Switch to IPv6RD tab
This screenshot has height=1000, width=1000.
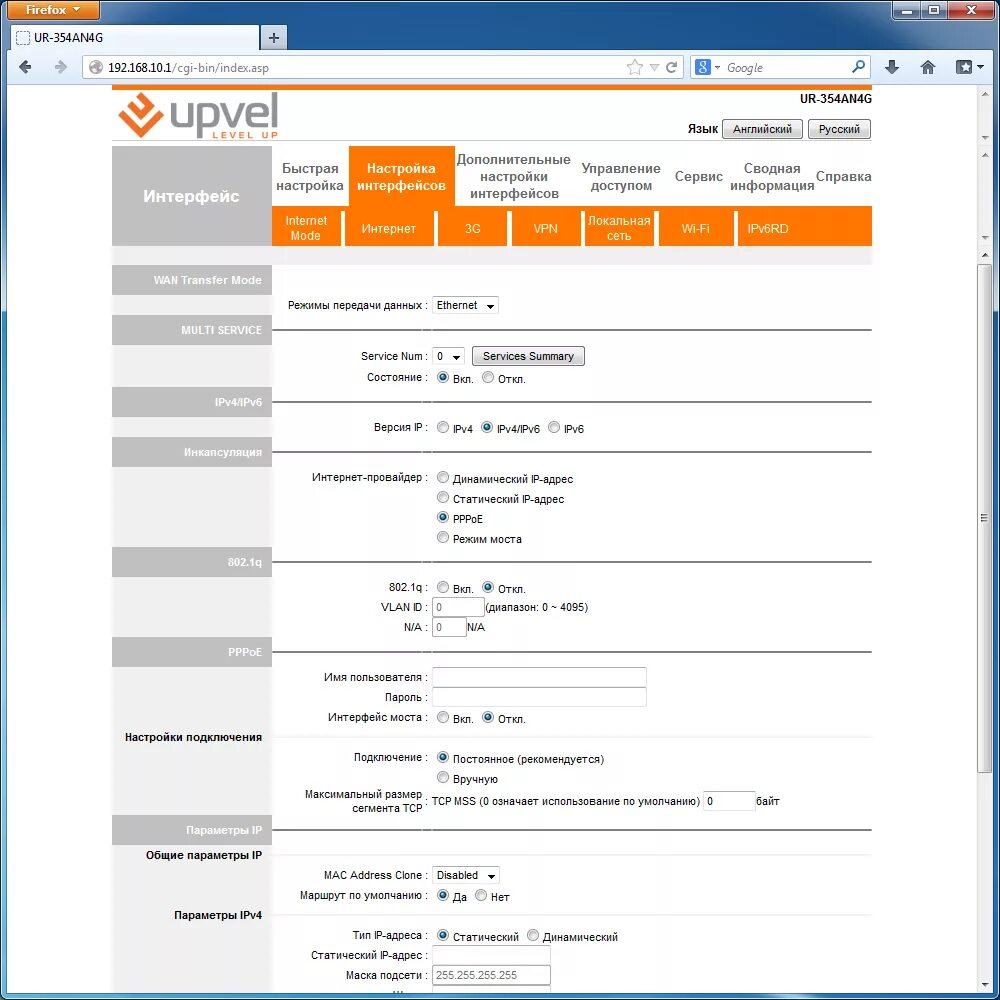tap(768, 228)
